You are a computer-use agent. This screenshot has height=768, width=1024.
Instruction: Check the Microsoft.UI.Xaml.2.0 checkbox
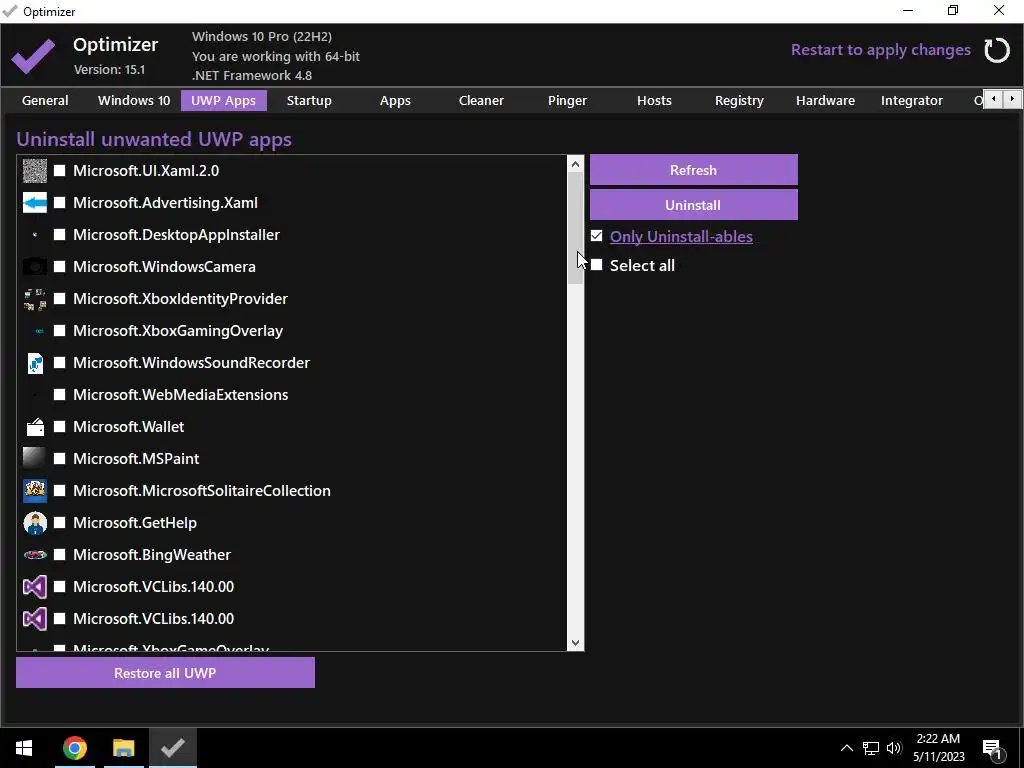pyautogui.click(x=59, y=171)
